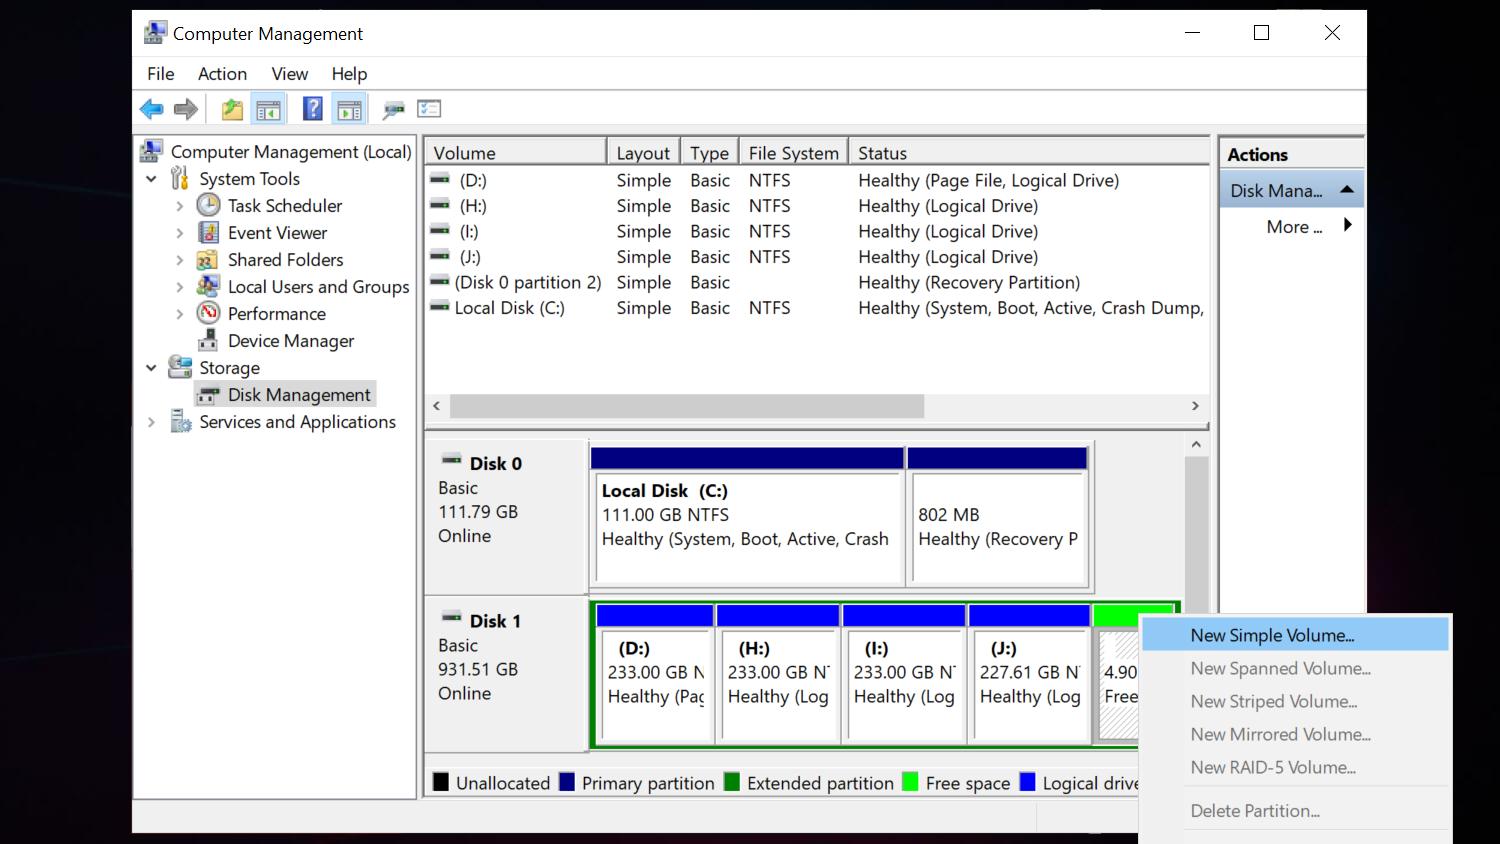Click the Task Scheduler clock icon
The height and width of the screenshot is (844, 1500).
tap(208, 205)
